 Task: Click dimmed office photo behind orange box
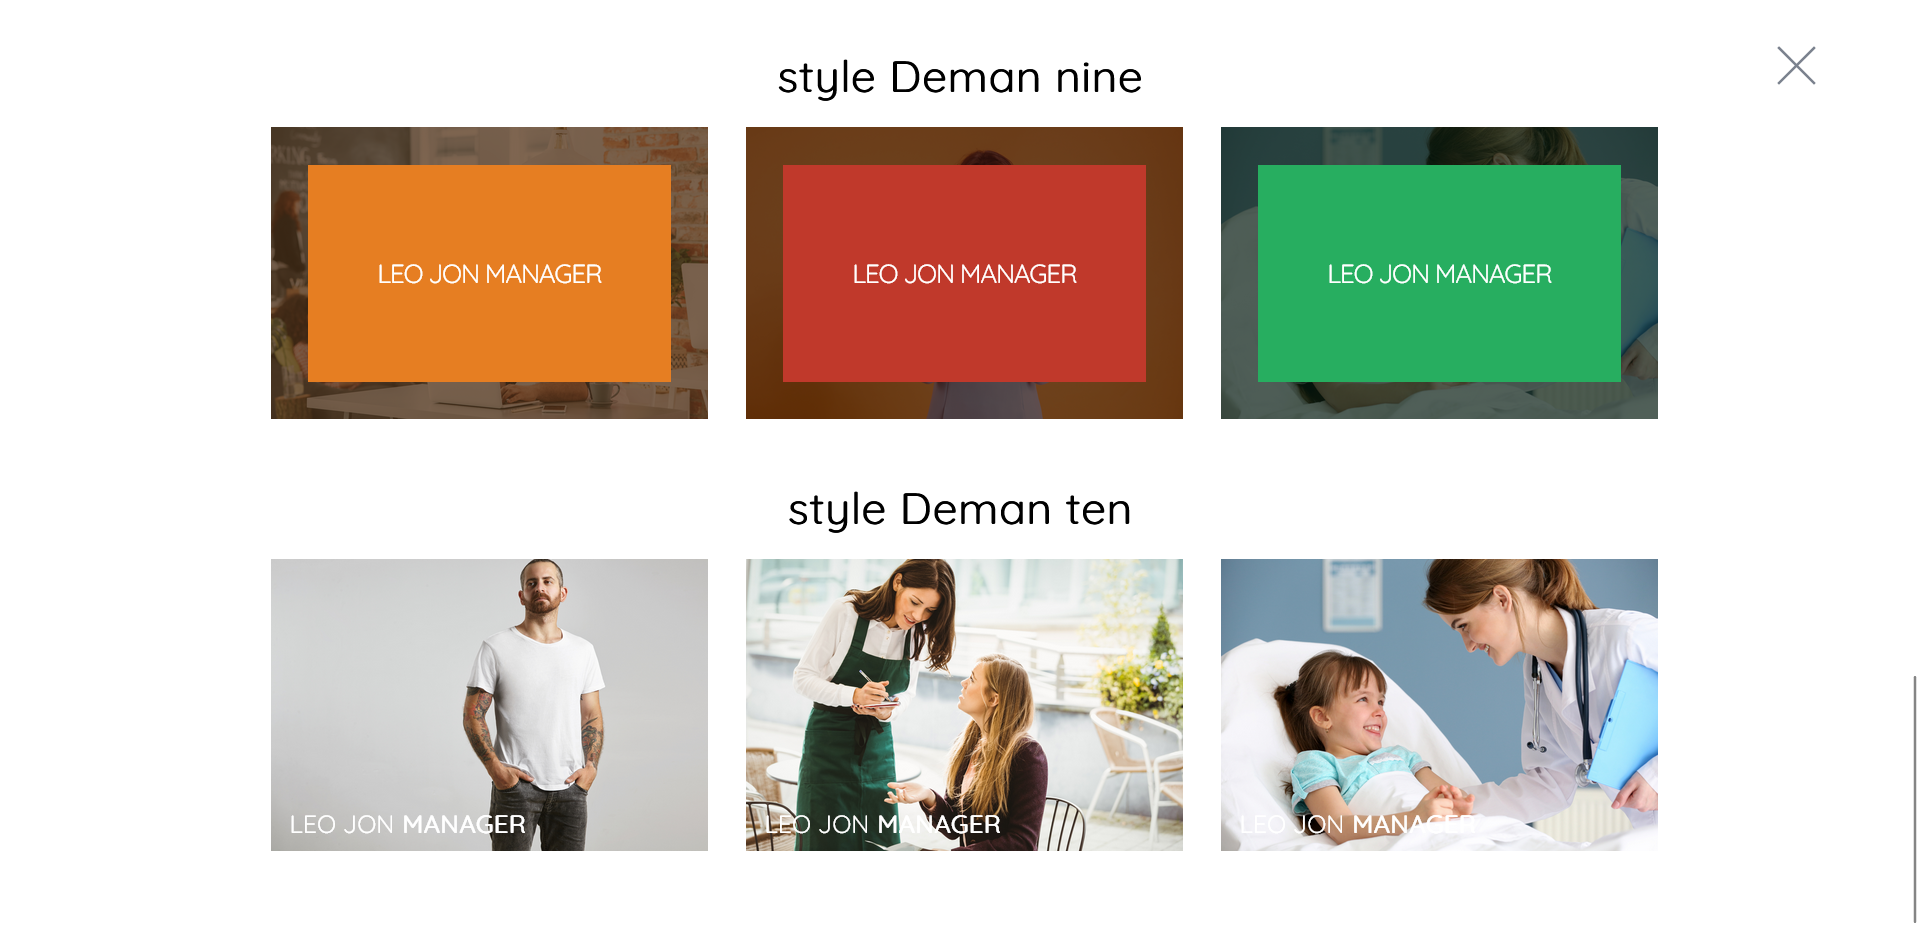point(489,400)
